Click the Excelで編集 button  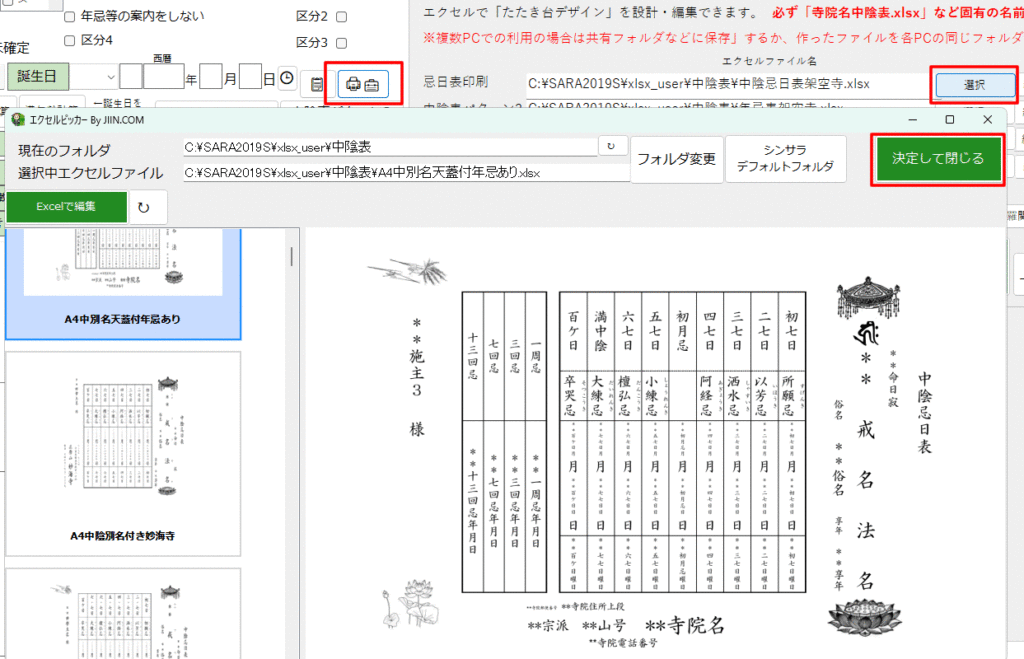67,206
